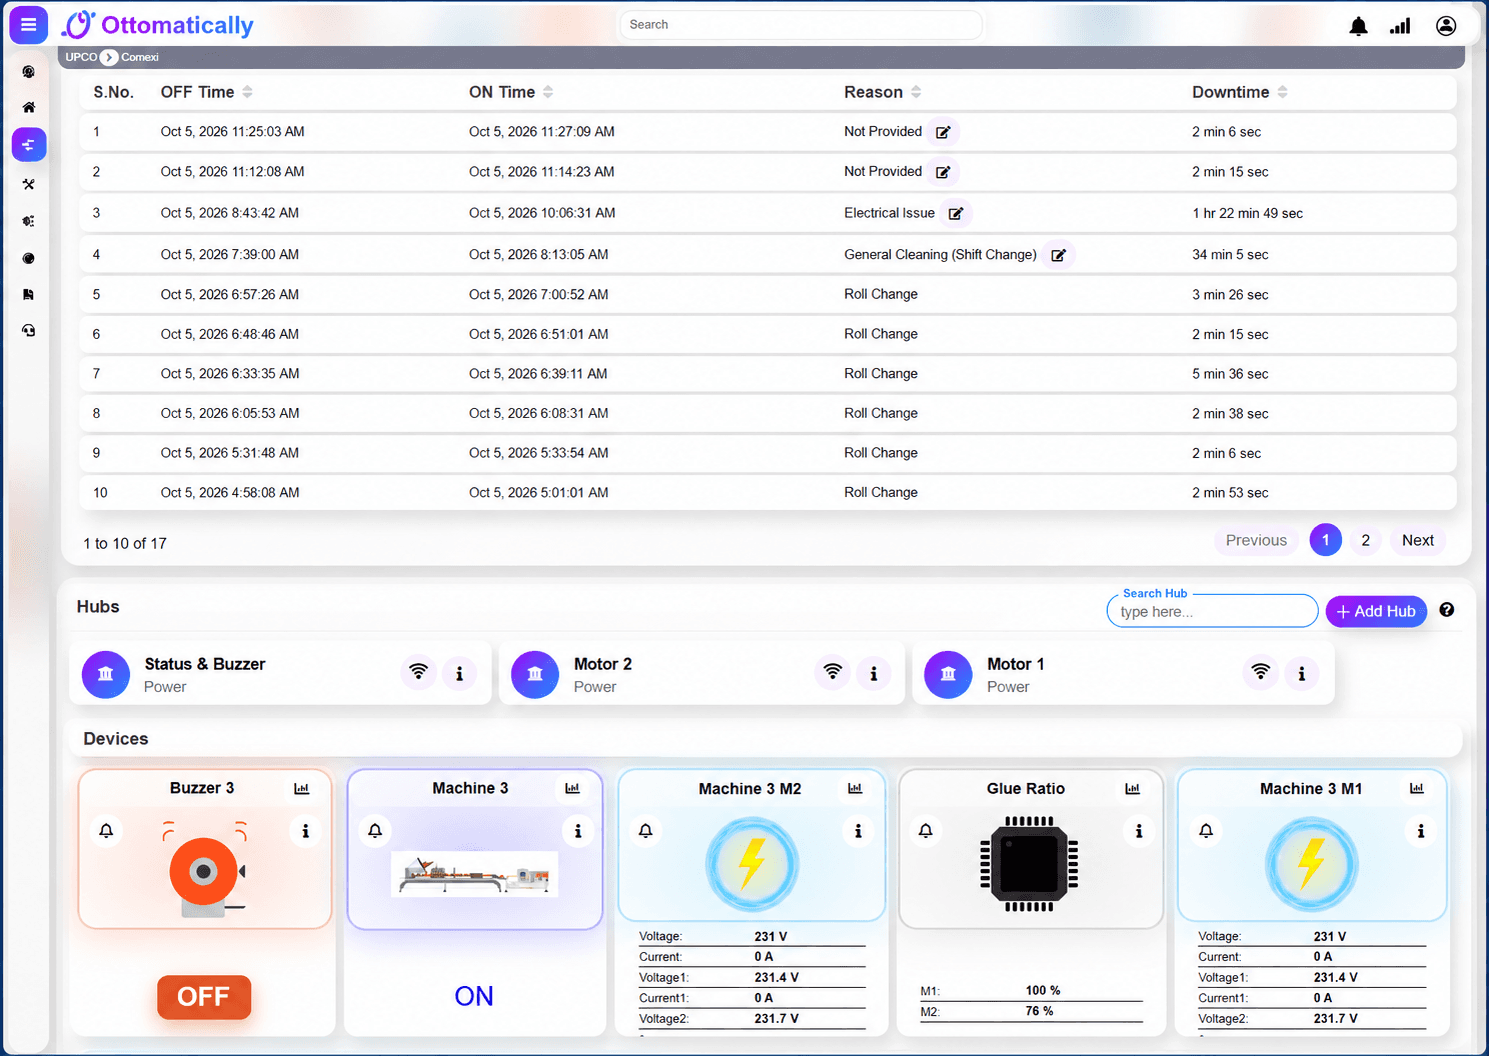
Task: Click the signal strength bars icon
Action: 1400,26
